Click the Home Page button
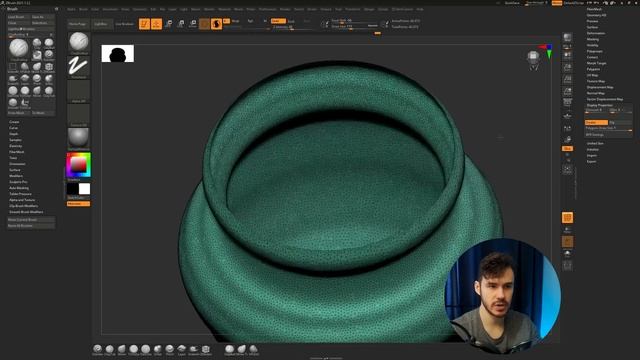The width and height of the screenshot is (640, 360). point(78,24)
